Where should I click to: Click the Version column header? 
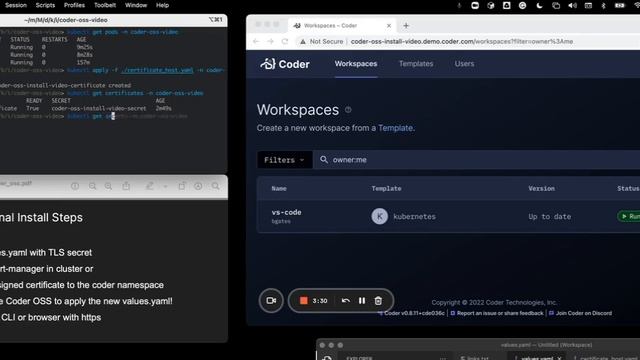tap(541, 189)
